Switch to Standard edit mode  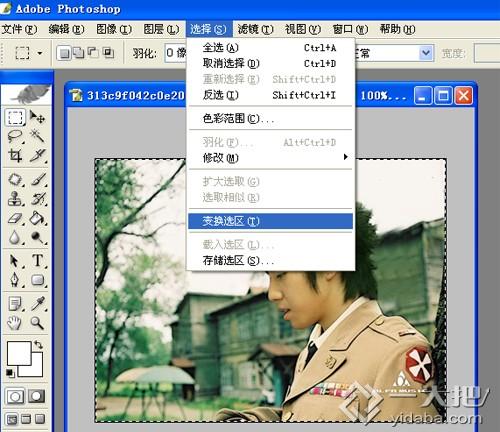(15, 396)
